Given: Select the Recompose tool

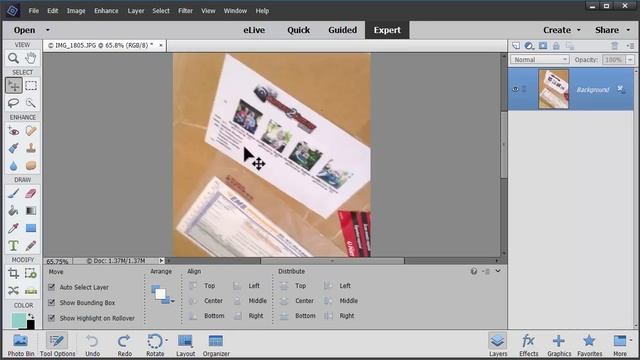Looking at the screenshot, I should pos(31,273).
